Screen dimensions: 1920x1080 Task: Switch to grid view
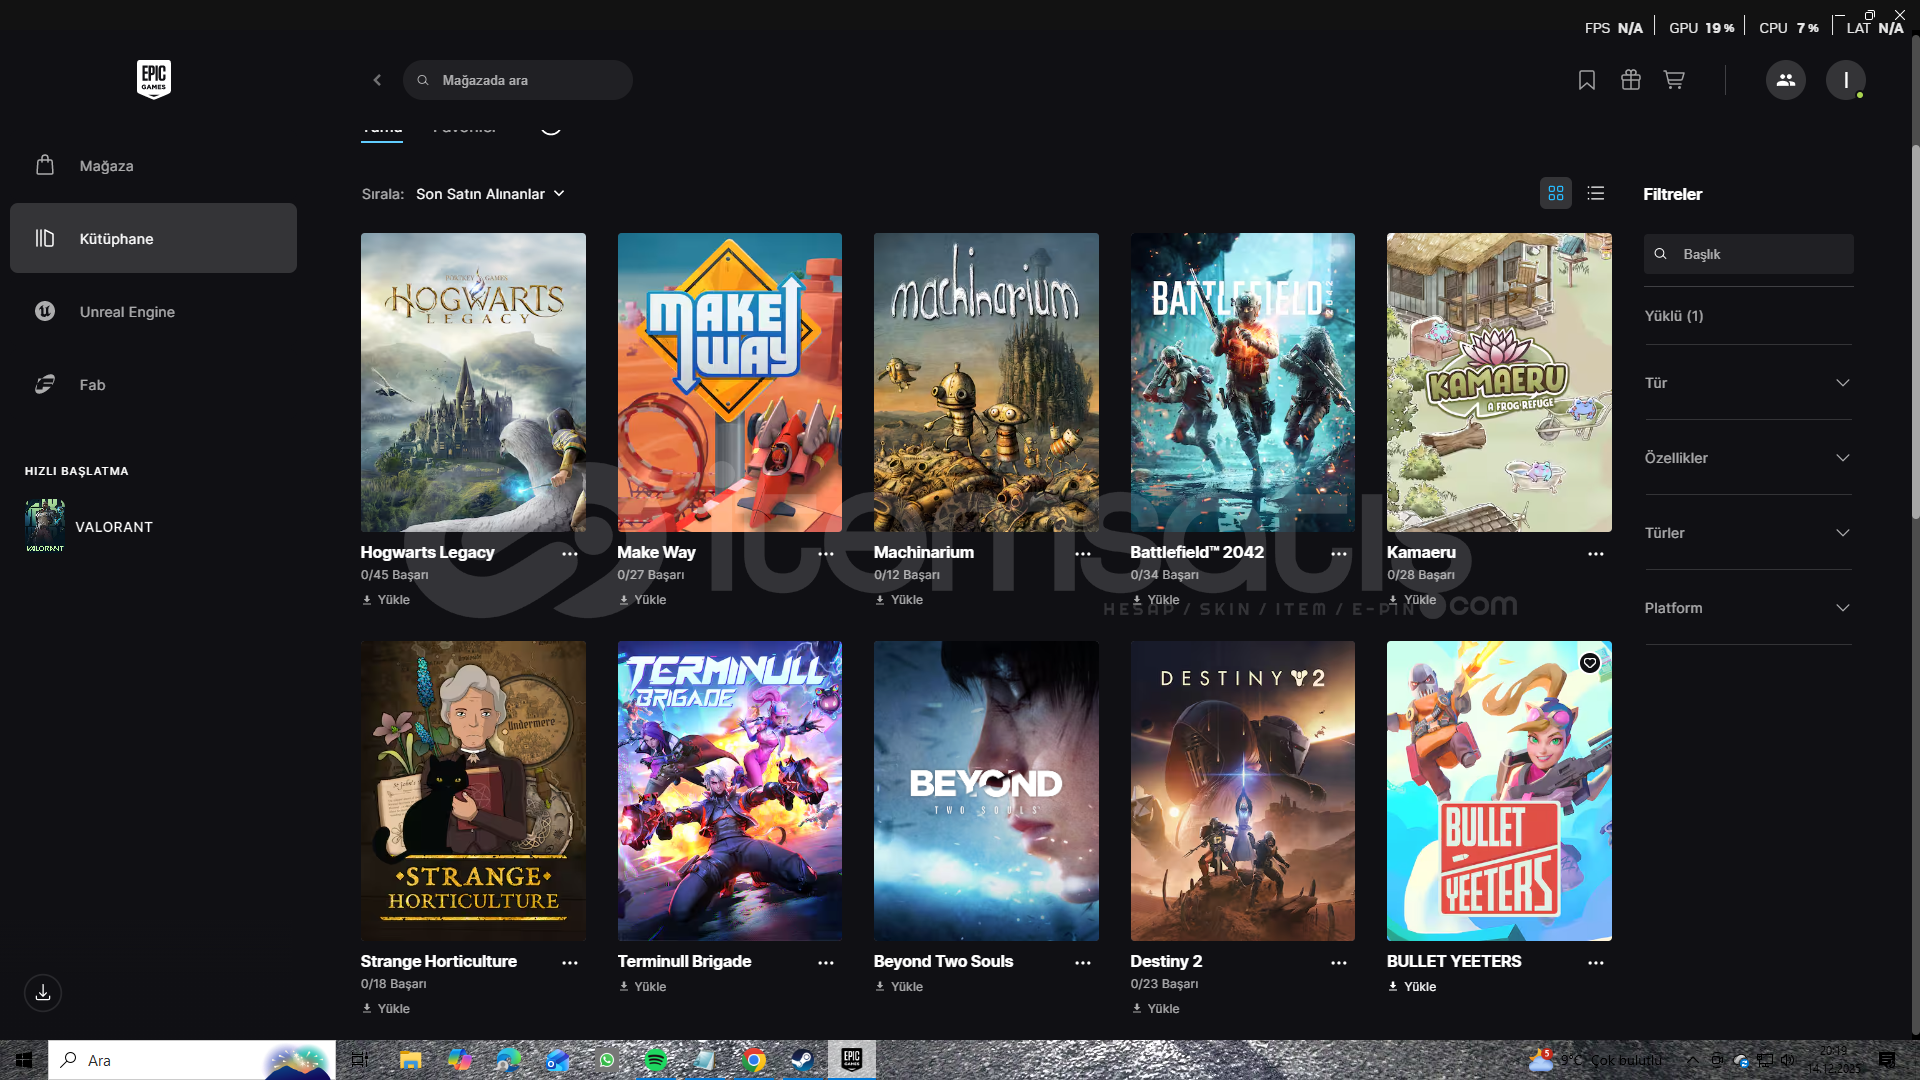coord(1555,193)
